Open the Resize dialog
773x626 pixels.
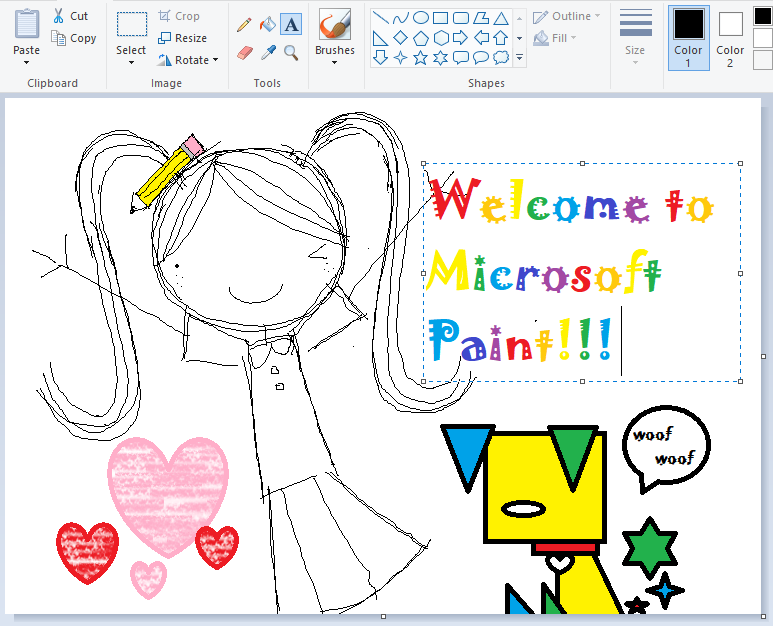(x=183, y=38)
